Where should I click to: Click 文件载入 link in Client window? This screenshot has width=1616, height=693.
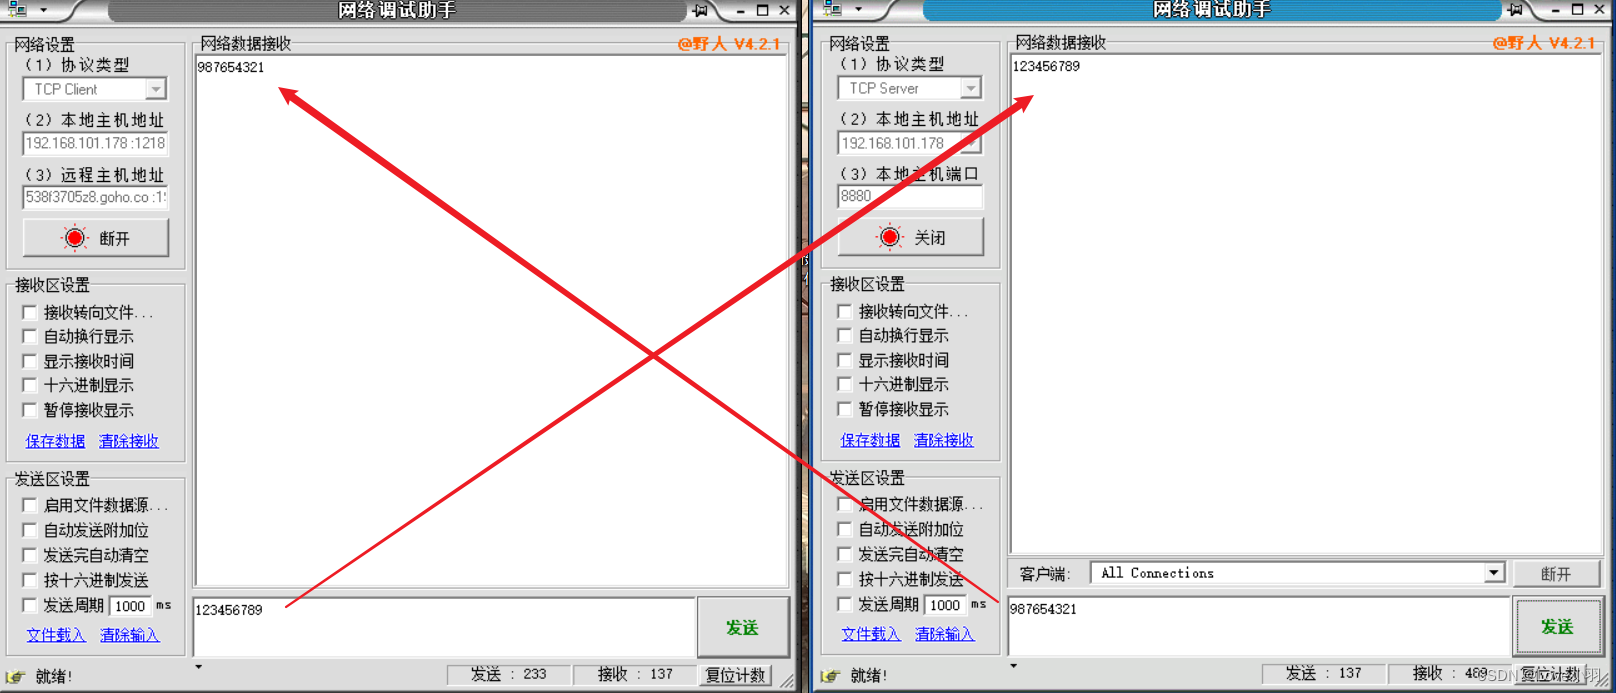pos(56,635)
